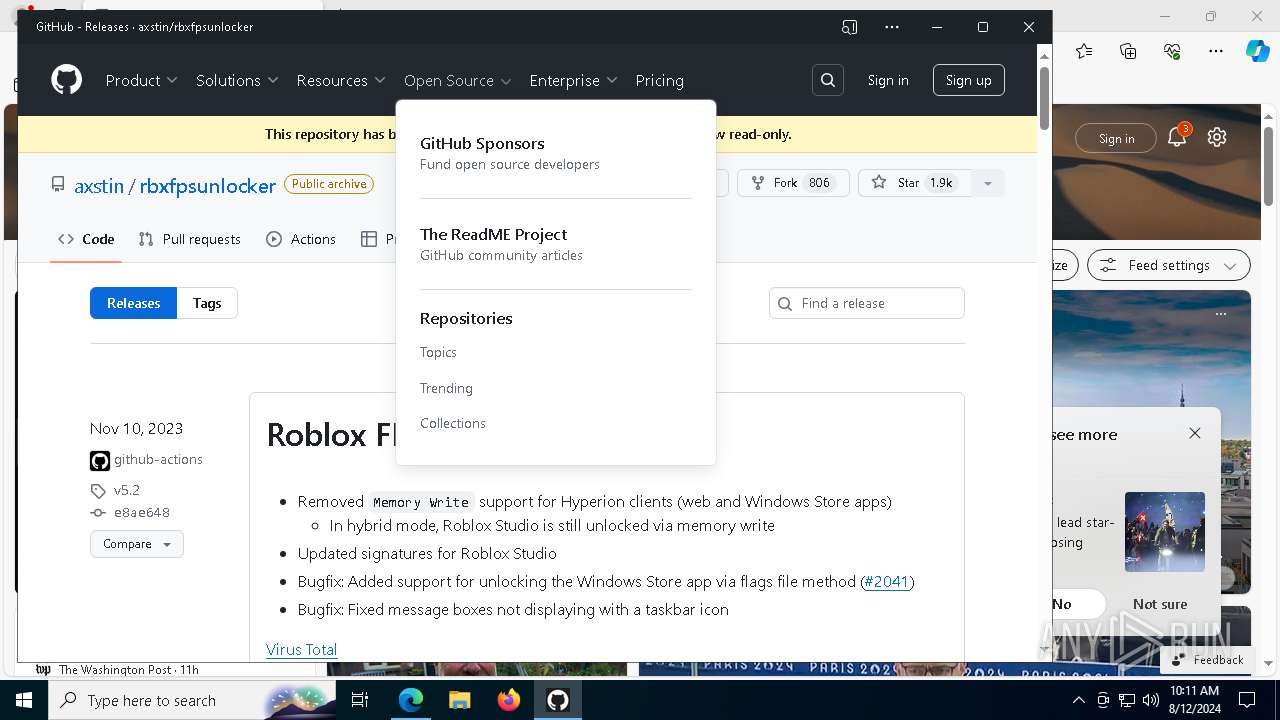Expand the Feed settings dropdown
This screenshot has height=720, width=1280.
pyautogui.click(x=1169, y=265)
